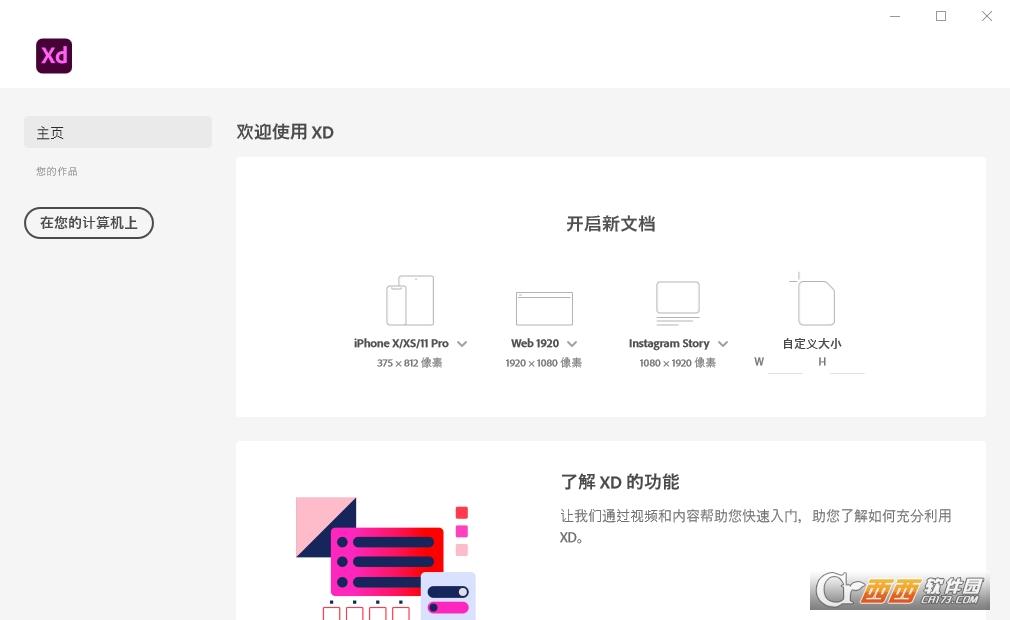The image size is (1010, 620).
Task: Click the 自定义大小 label
Action: click(x=811, y=343)
